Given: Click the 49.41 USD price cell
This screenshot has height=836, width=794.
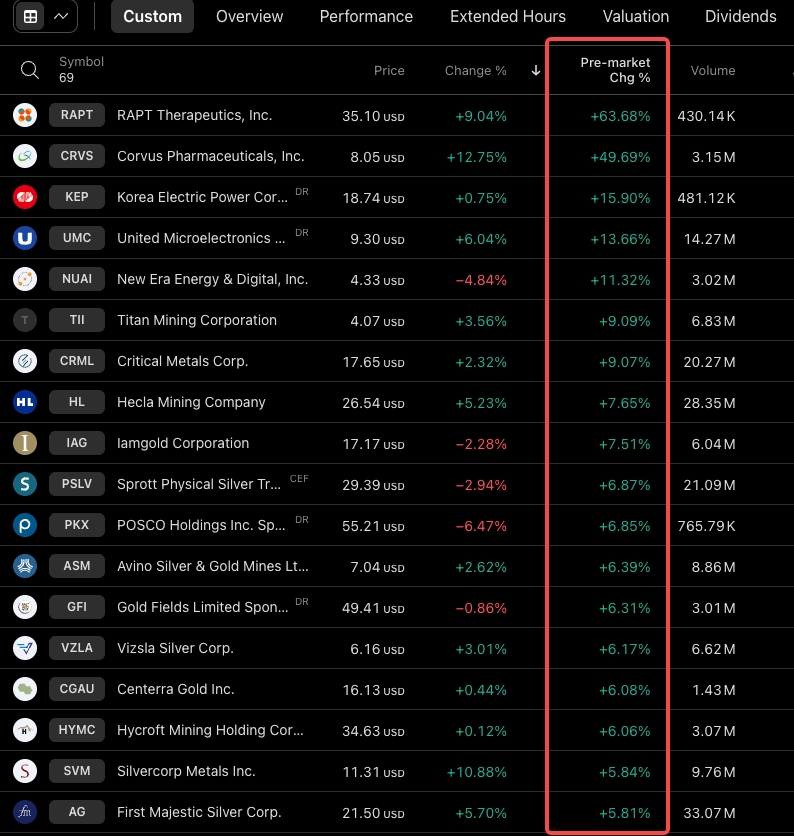Looking at the screenshot, I should click(373, 608).
